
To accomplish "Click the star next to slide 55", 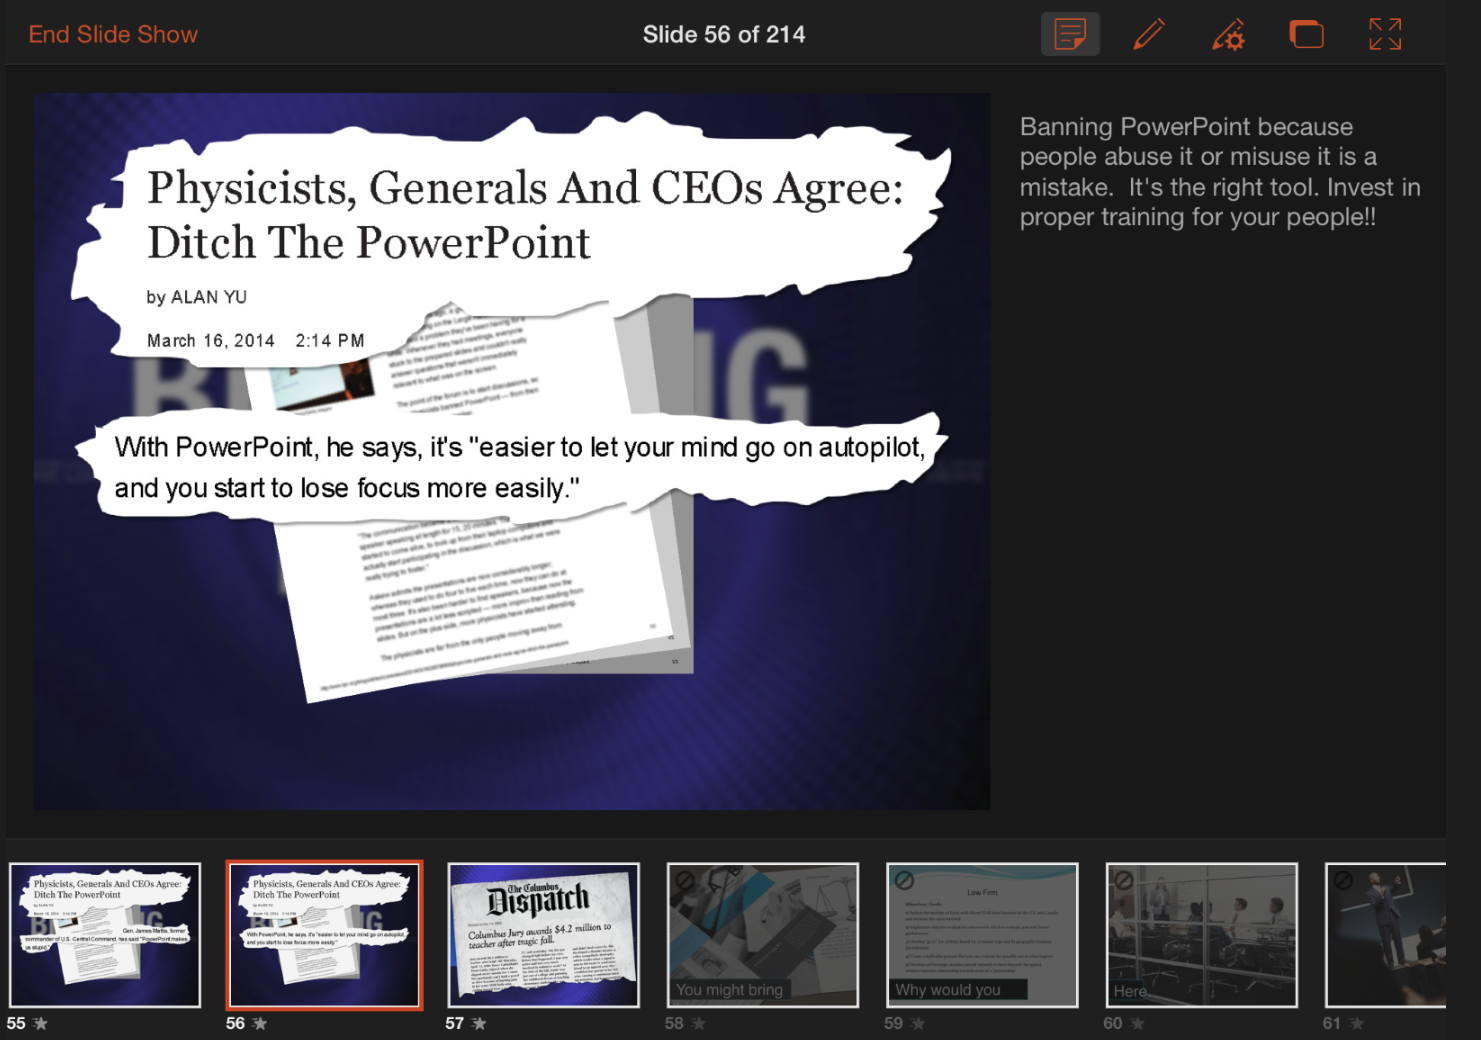I will (x=41, y=1023).
